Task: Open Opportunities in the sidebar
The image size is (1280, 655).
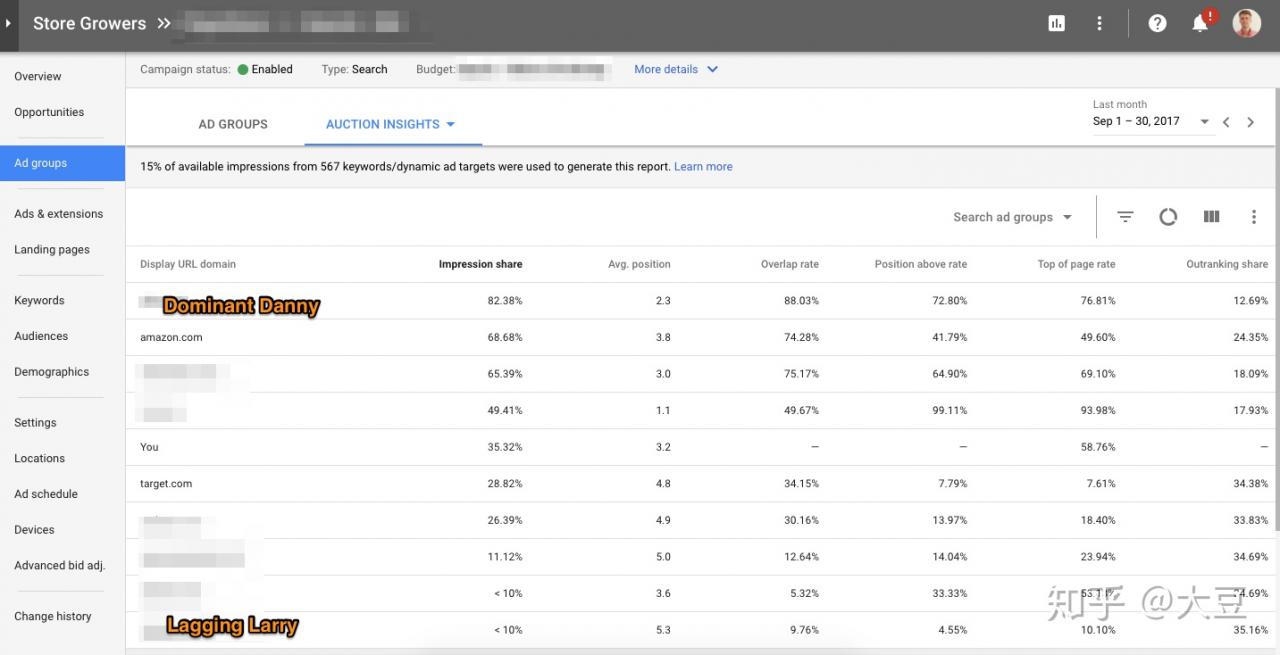Action: coord(49,112)
